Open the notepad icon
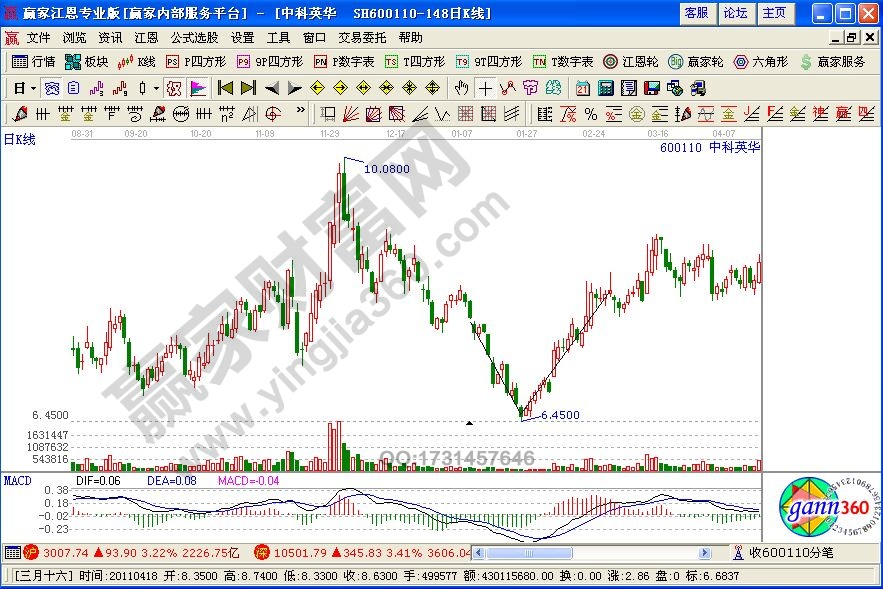The height and width of the screenshot is (589, 883). (x=628, y=88)
